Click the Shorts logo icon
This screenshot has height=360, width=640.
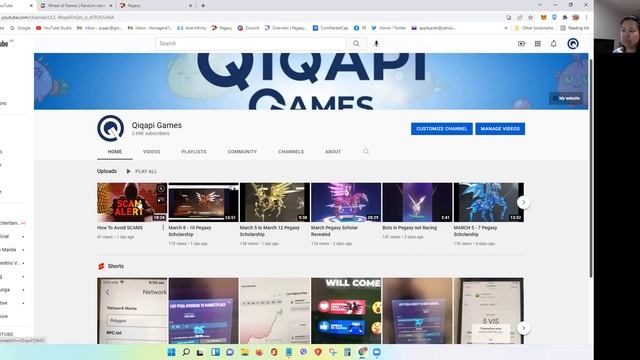[x=101, y=266]
